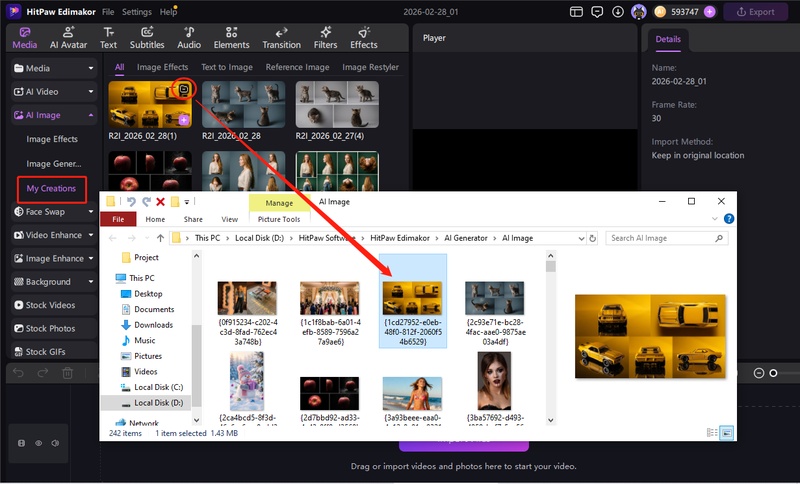Open the Subtitles panel

coord(147,38)
